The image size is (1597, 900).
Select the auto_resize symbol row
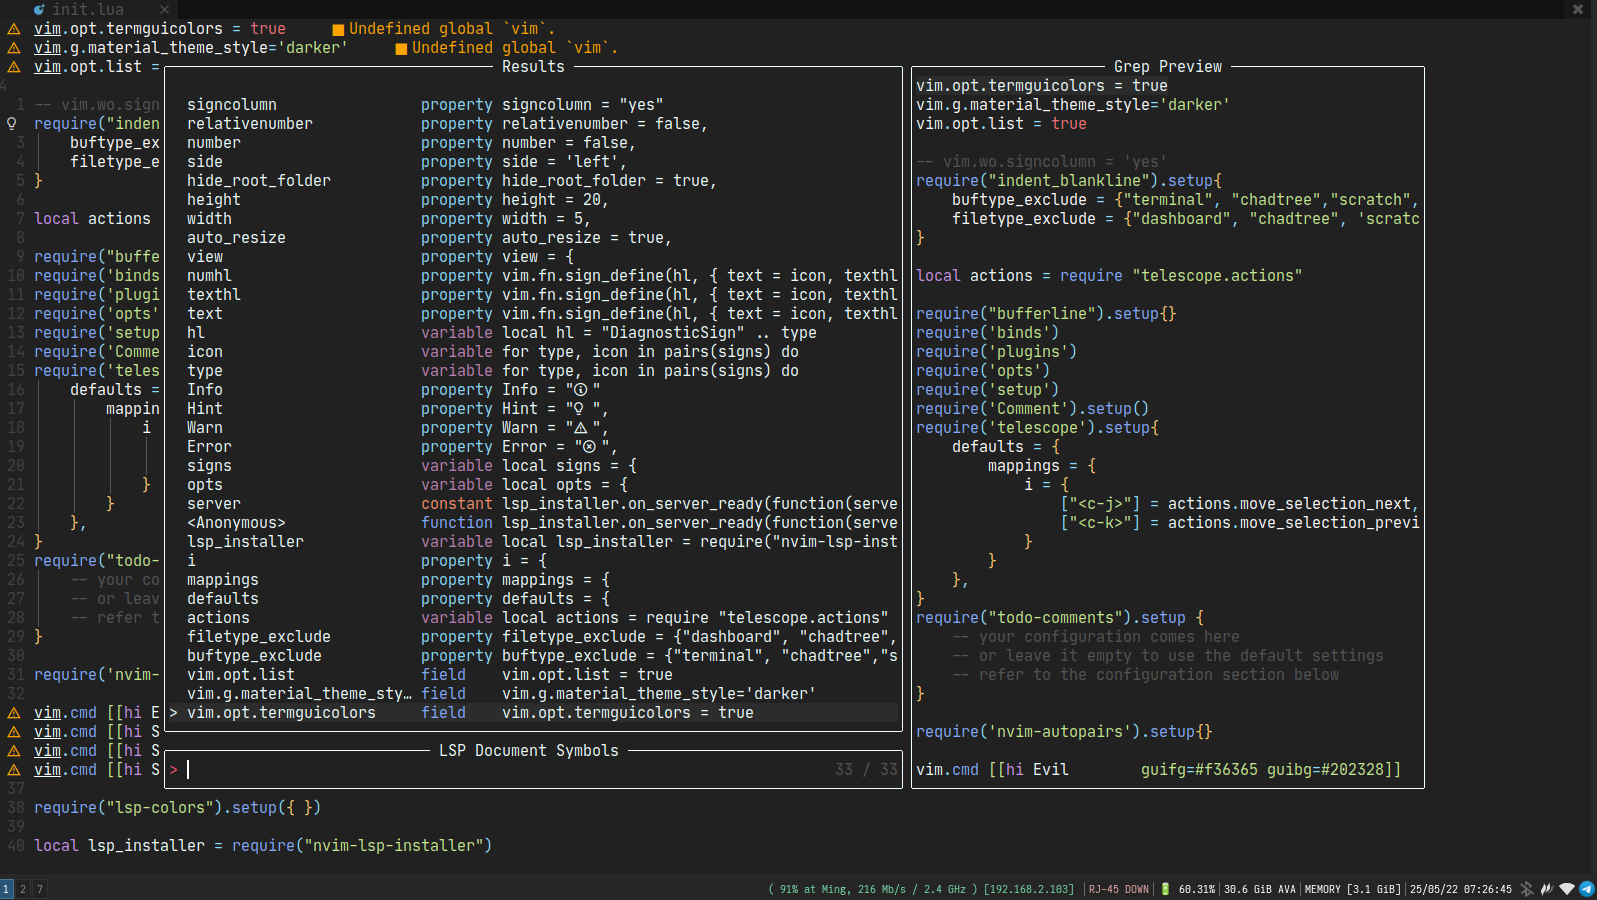(535, 238)
